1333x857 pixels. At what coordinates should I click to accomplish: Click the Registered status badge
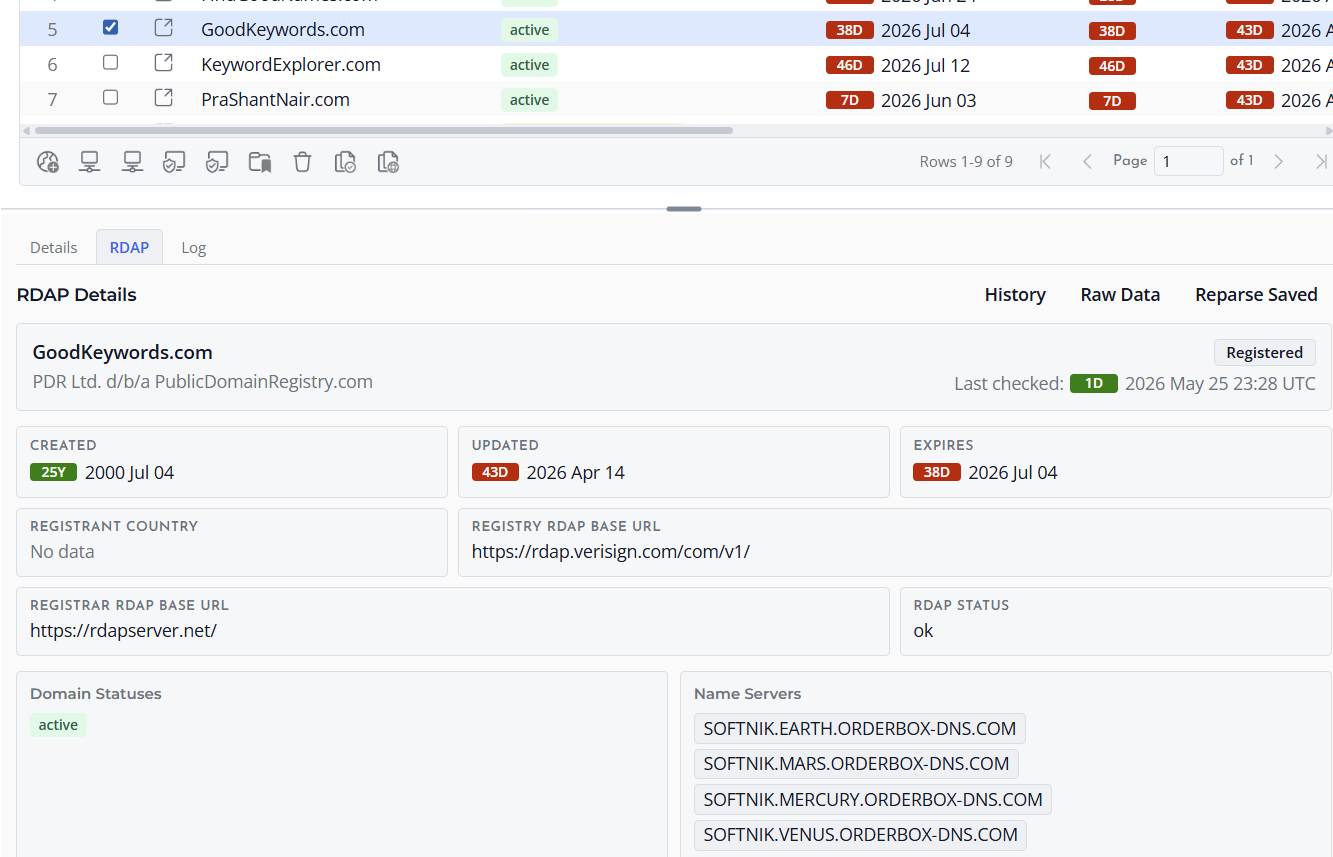pos(1264,352)
